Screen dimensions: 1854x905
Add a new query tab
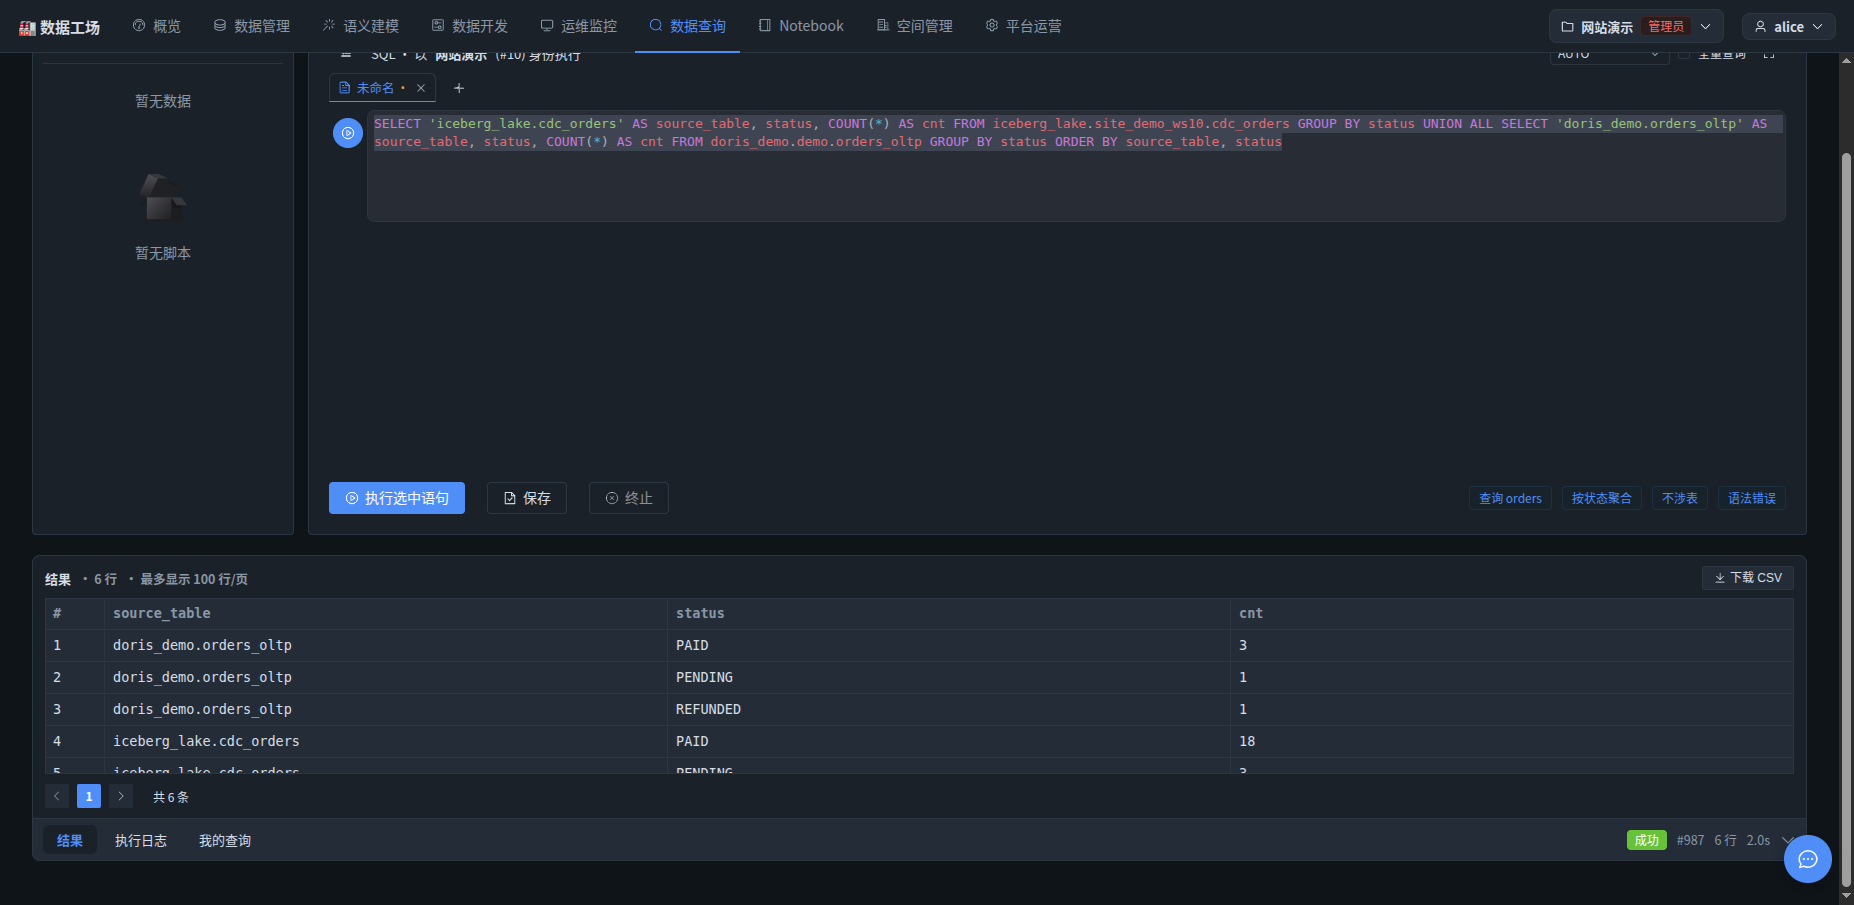tap(459, 88)
